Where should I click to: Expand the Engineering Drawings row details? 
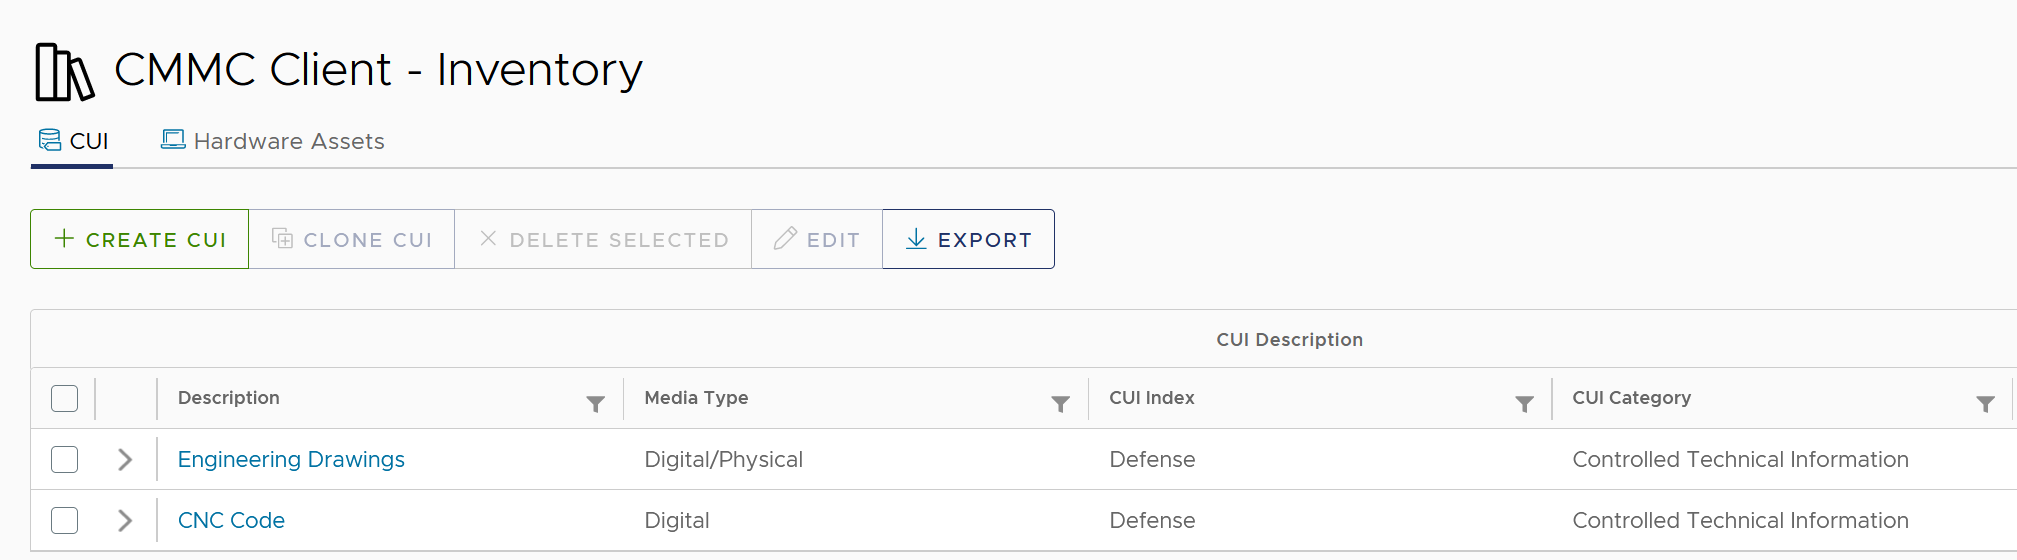pos(125,459)
